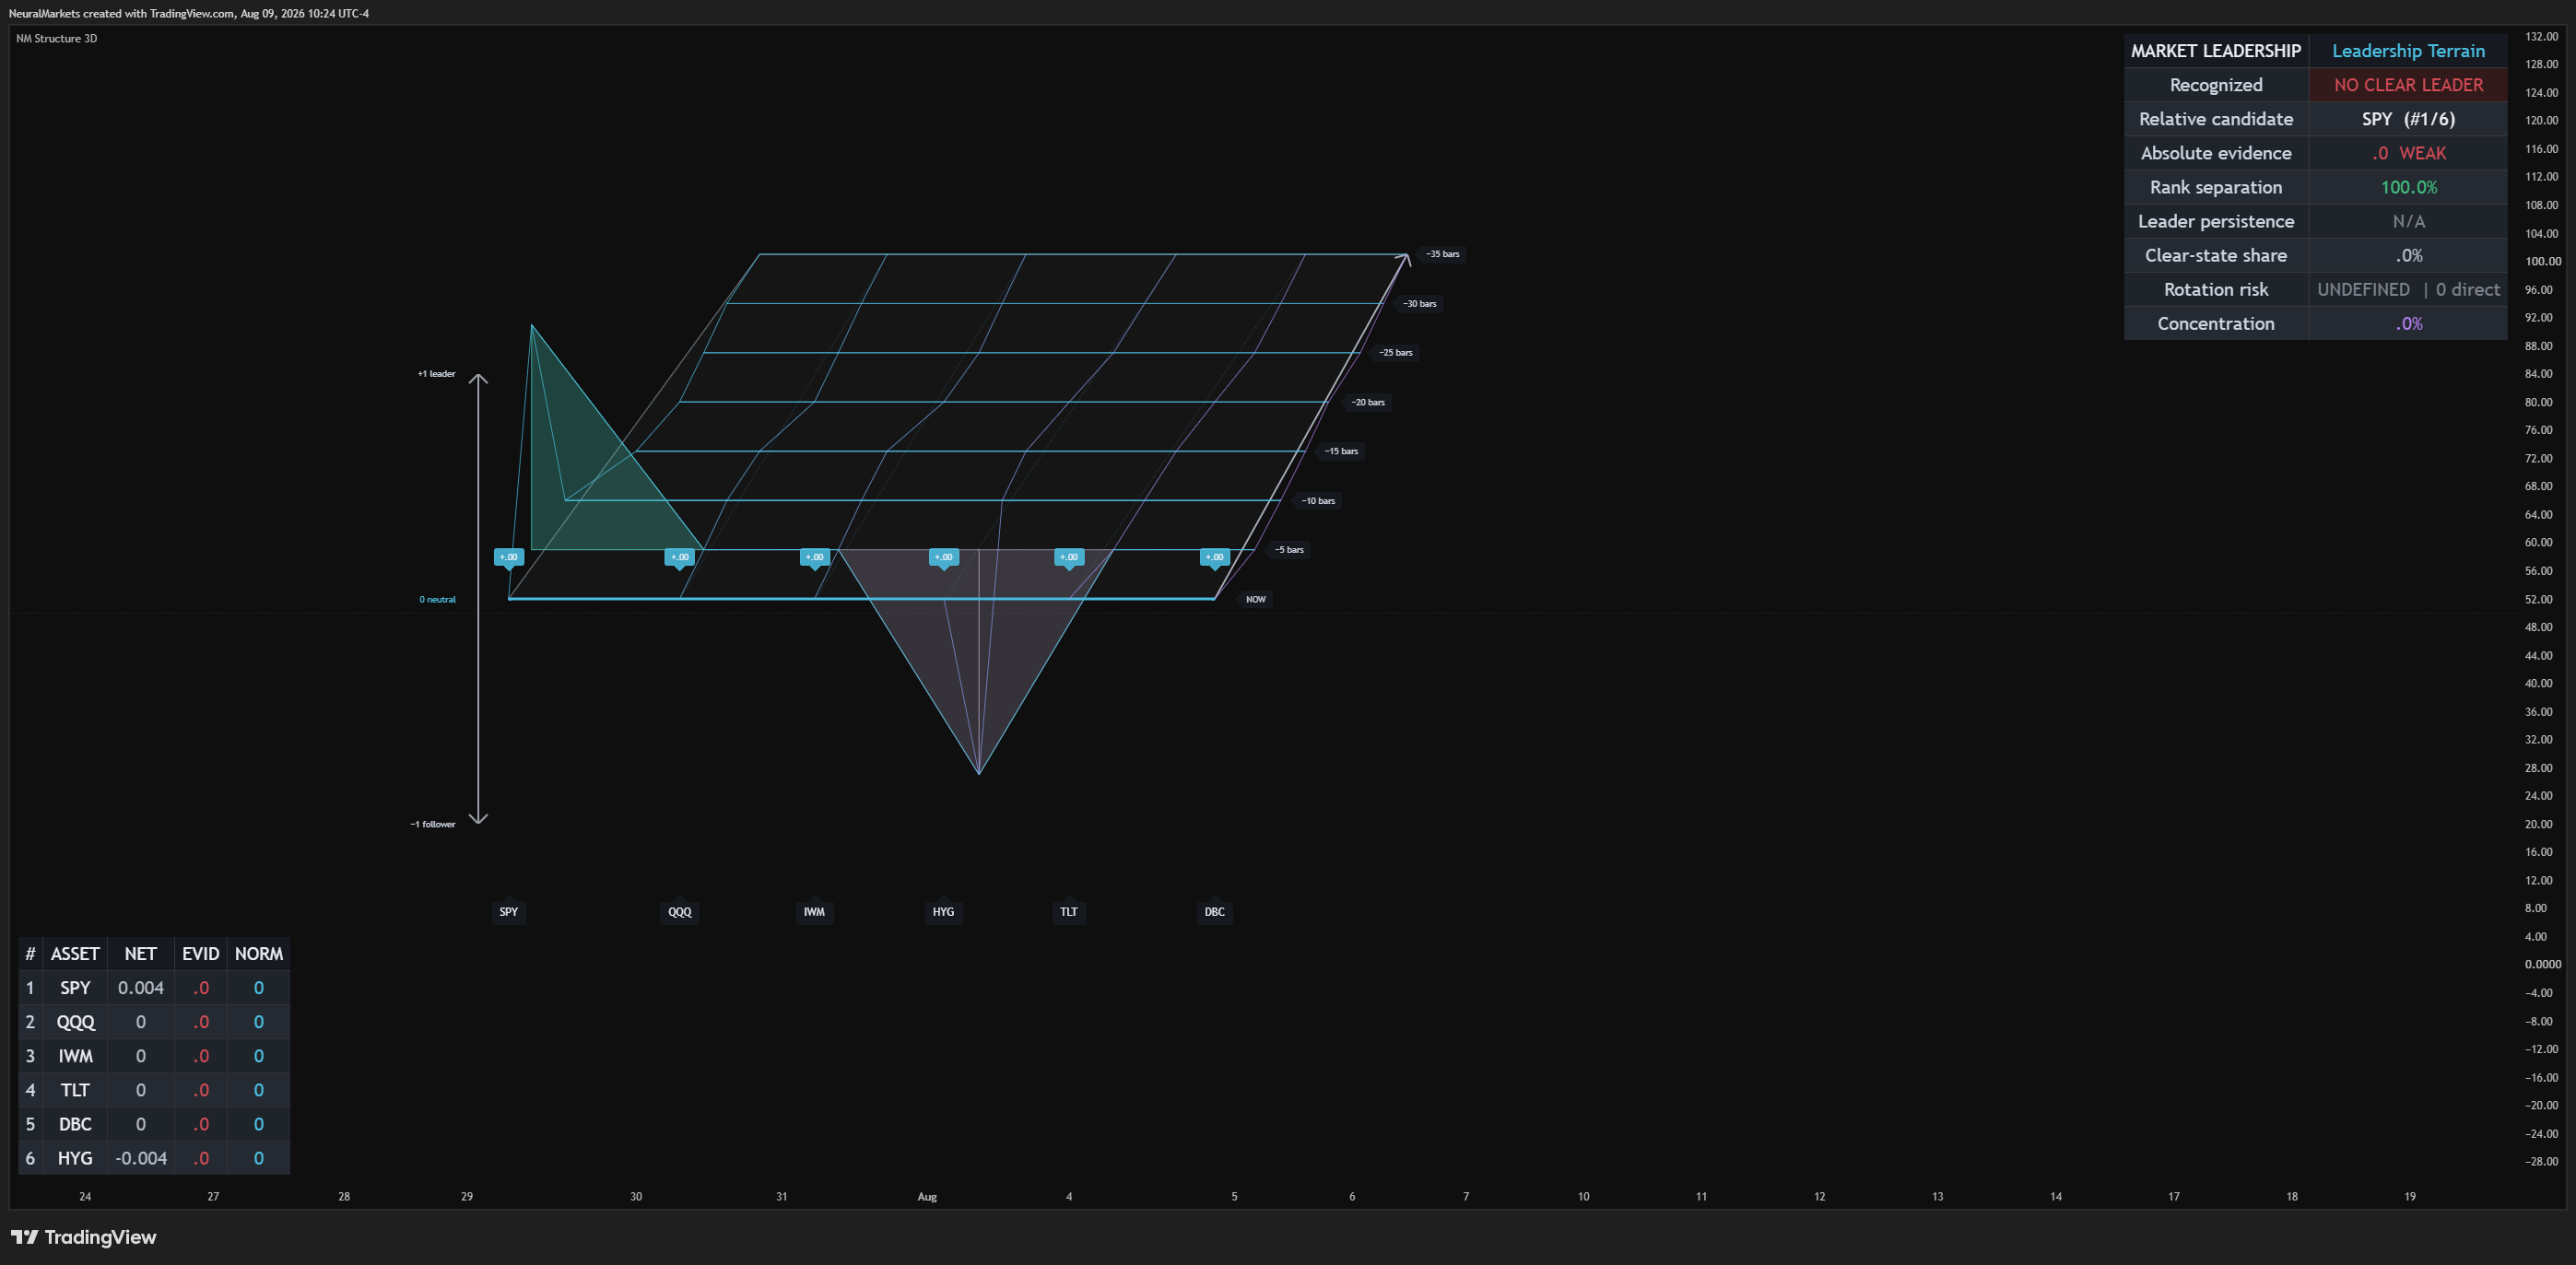Click the +1 leader axis label
Screen dimensions: 2576x1265
click(436, 374)
